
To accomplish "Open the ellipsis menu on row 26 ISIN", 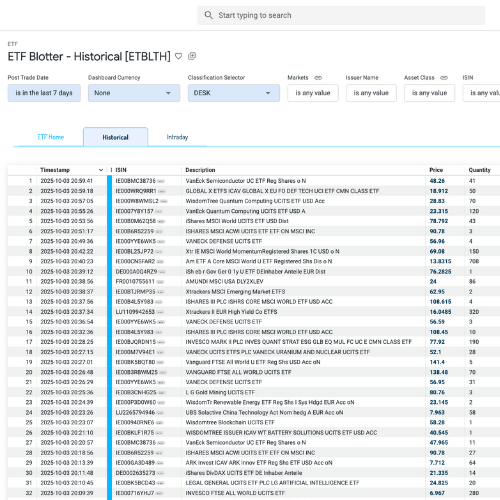I will (x=159, y=433).
